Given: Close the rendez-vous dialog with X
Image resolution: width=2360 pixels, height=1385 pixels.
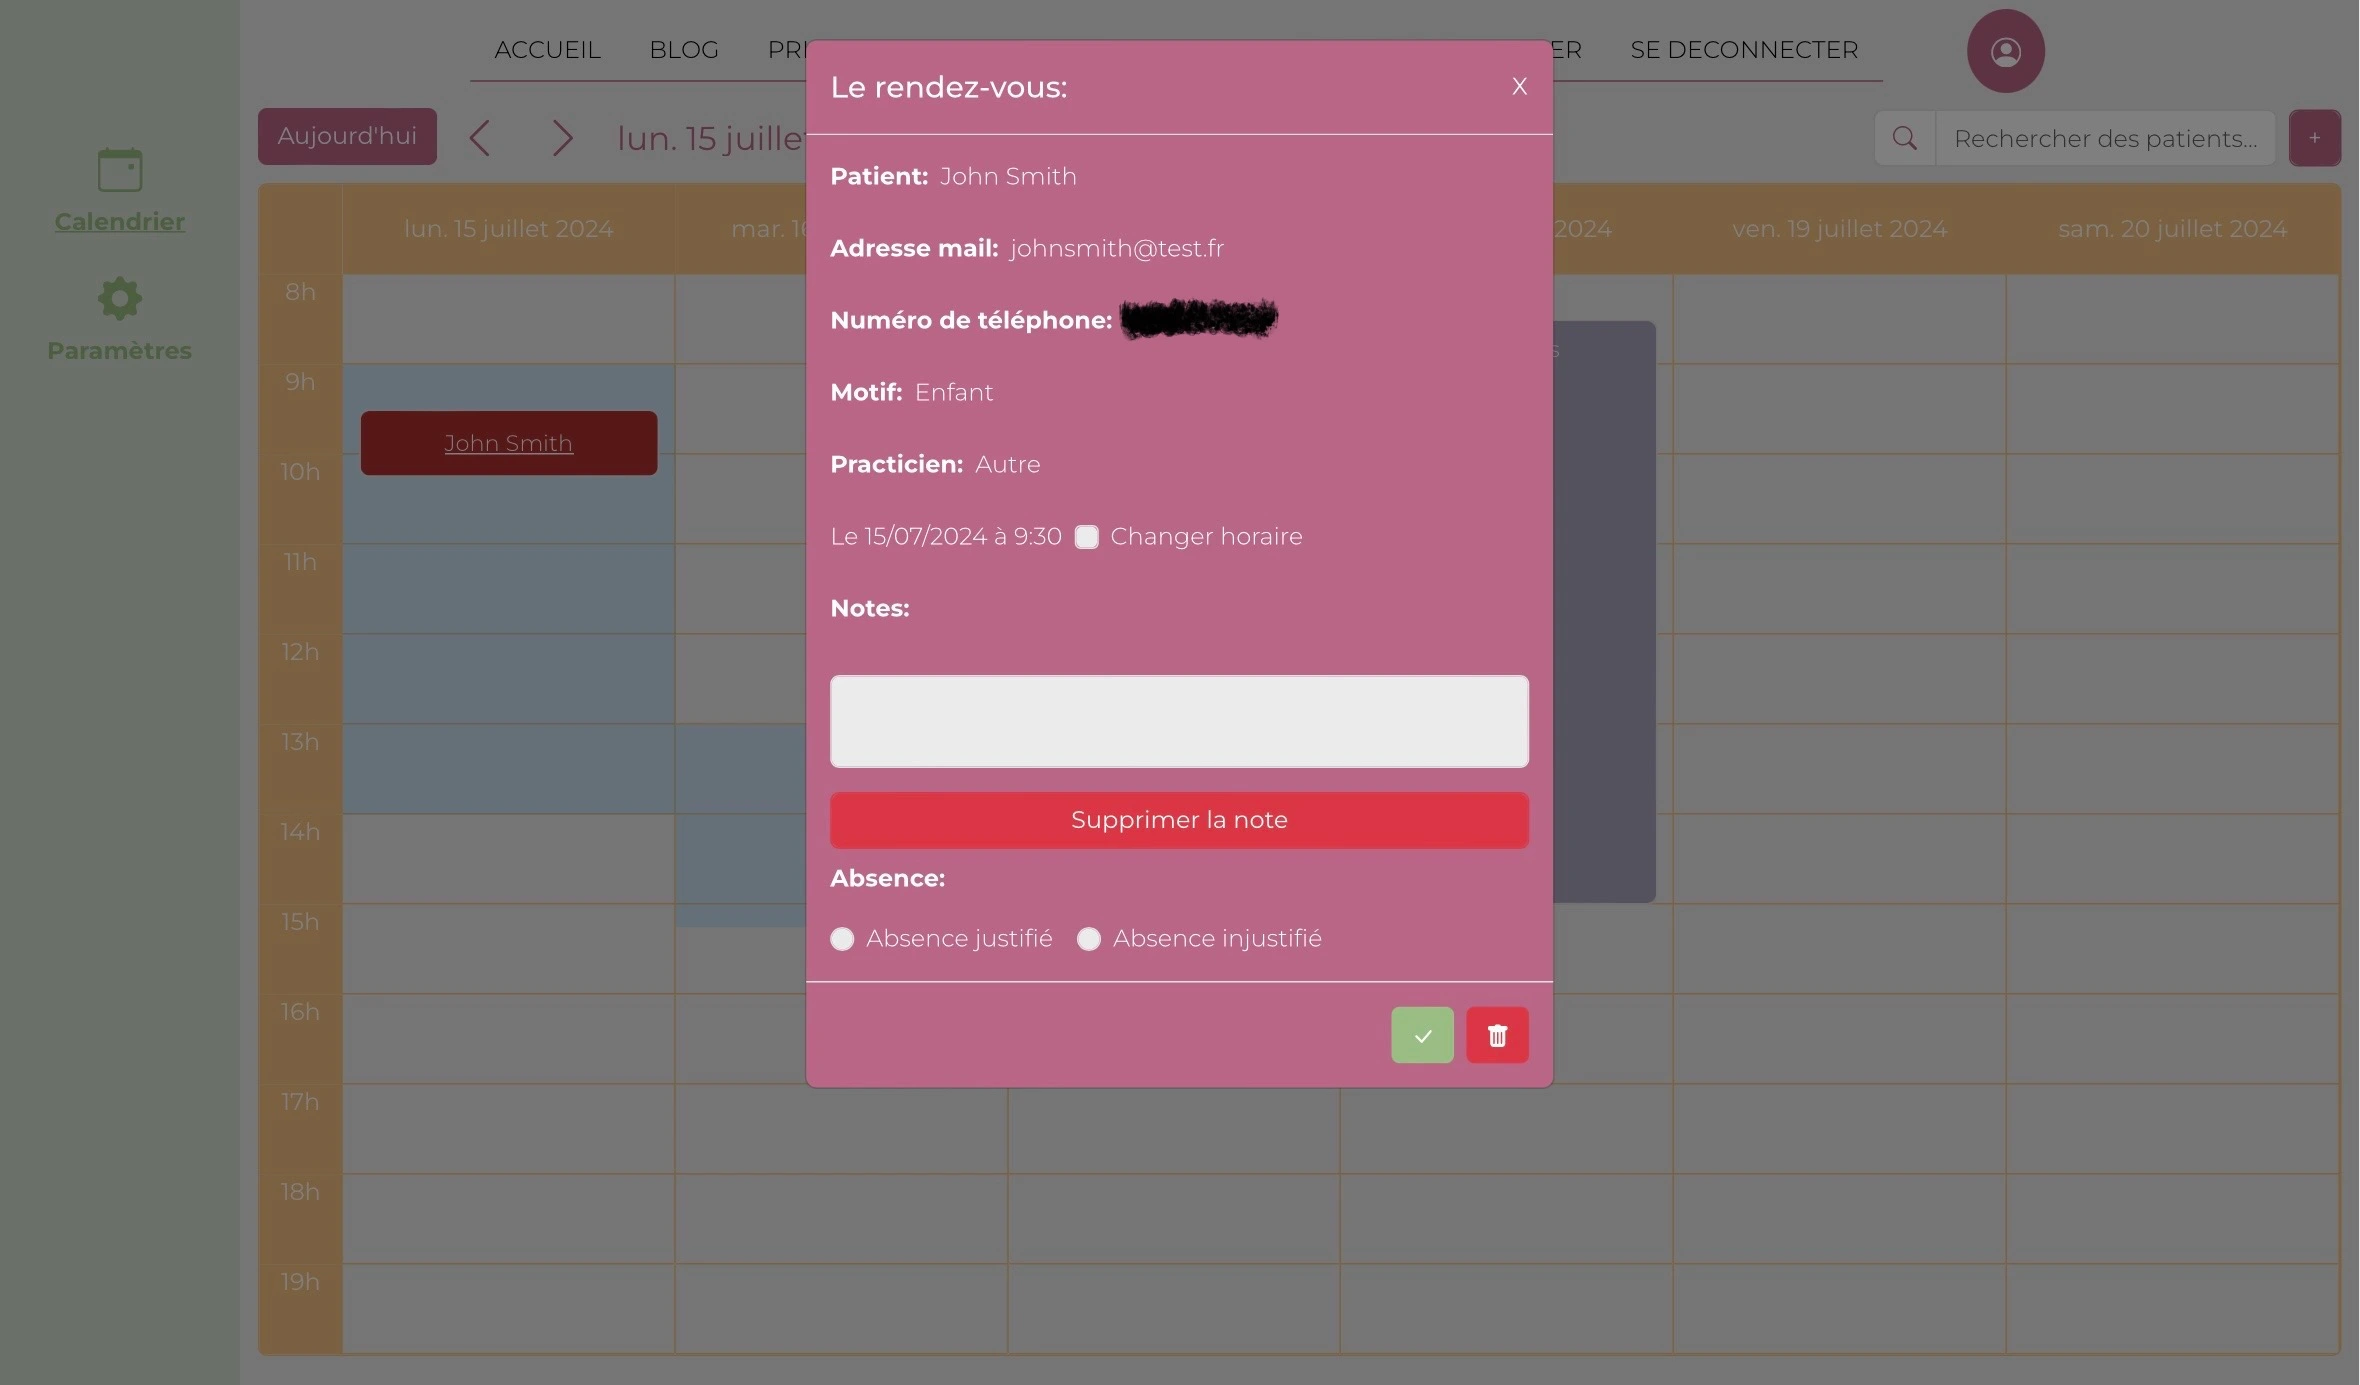Looking at the screenshot, I should (1518, 87).
